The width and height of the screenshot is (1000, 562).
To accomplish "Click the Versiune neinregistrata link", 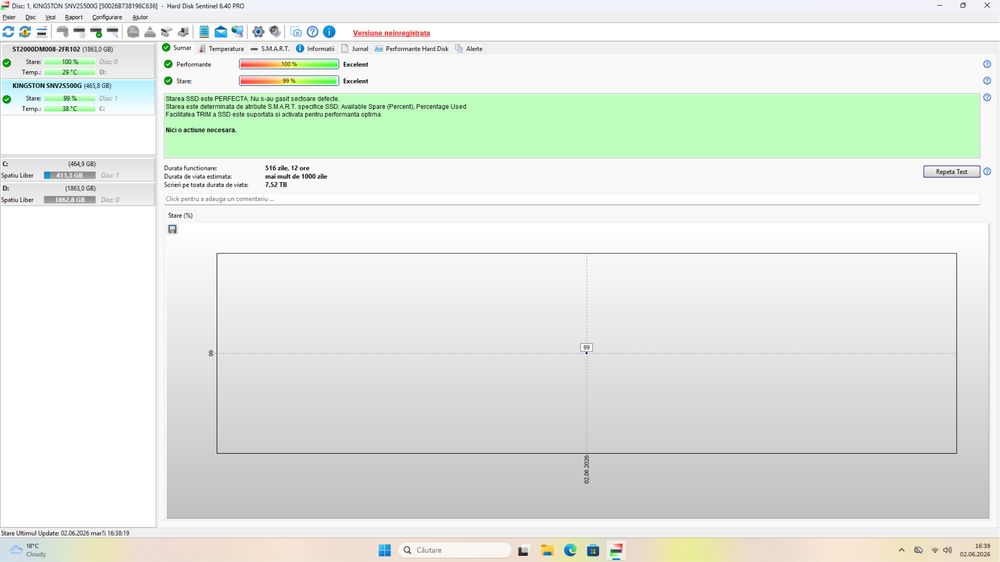I will click(392, 33).
